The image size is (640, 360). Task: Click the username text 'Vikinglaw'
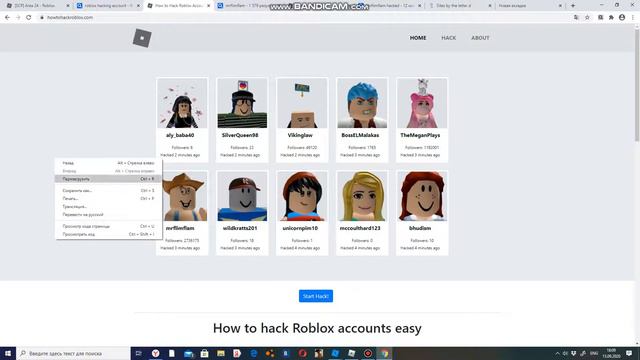click(x=300, y=135)
